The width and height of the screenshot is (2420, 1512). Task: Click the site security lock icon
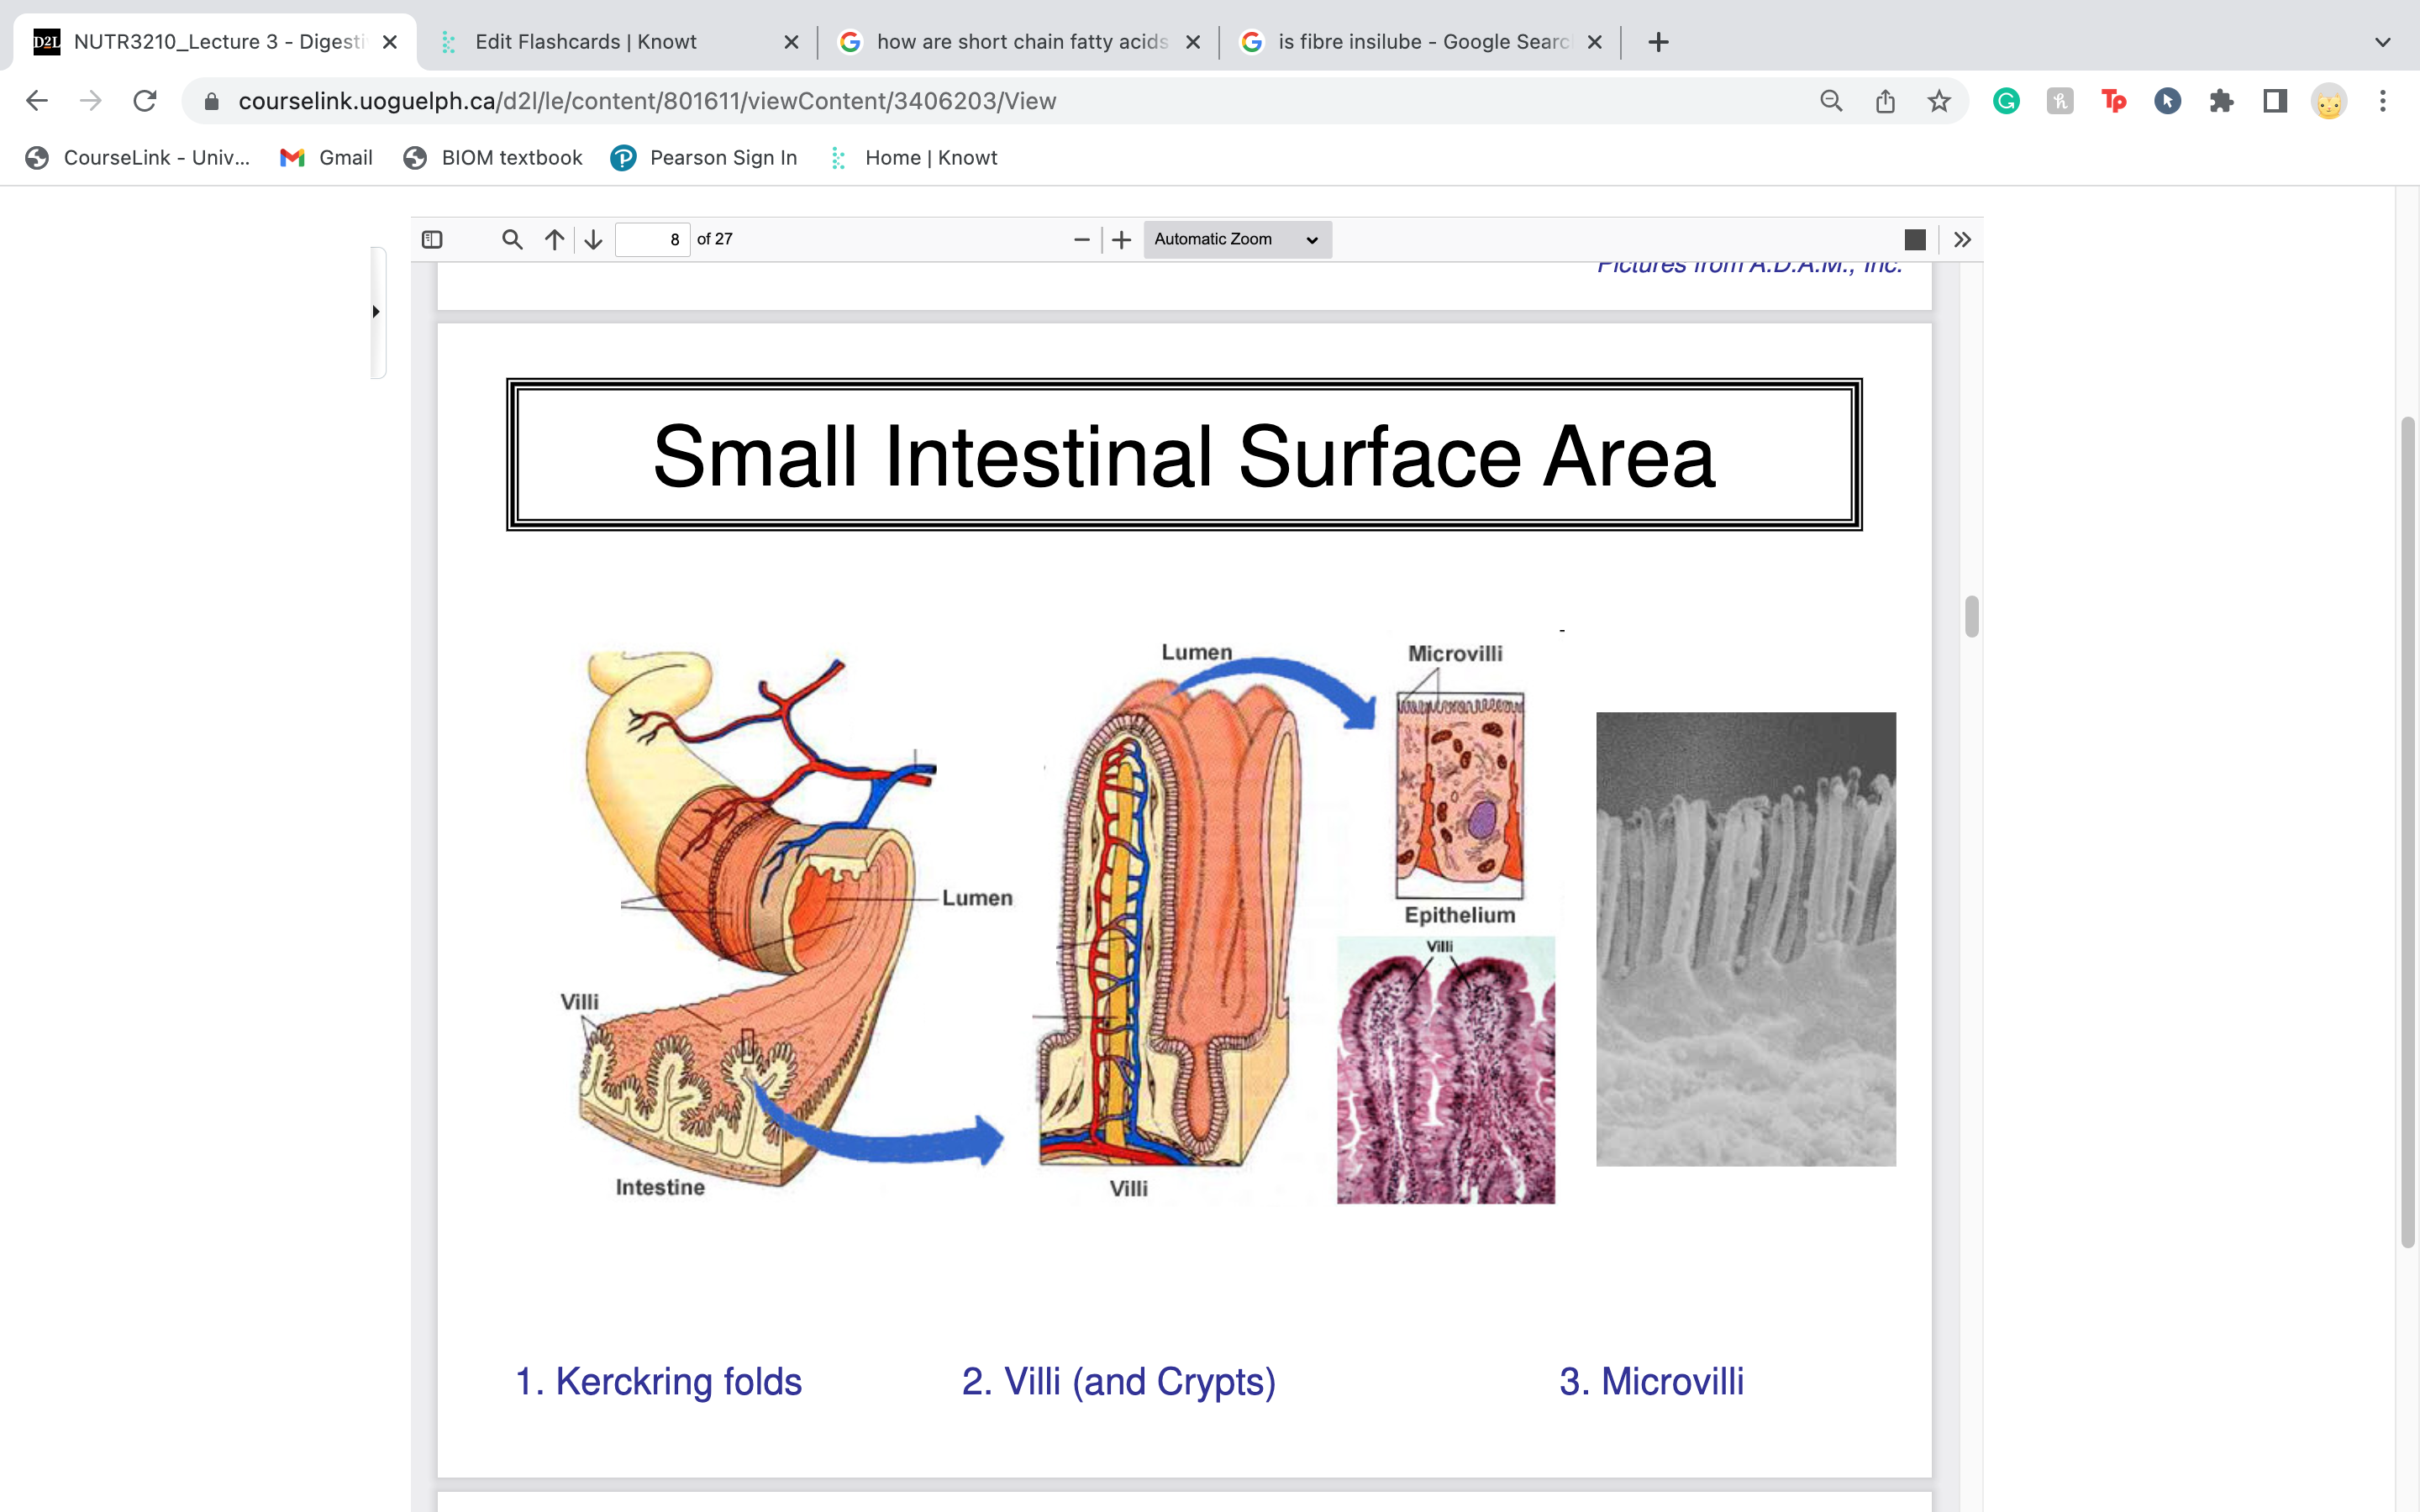click(210, 100)
